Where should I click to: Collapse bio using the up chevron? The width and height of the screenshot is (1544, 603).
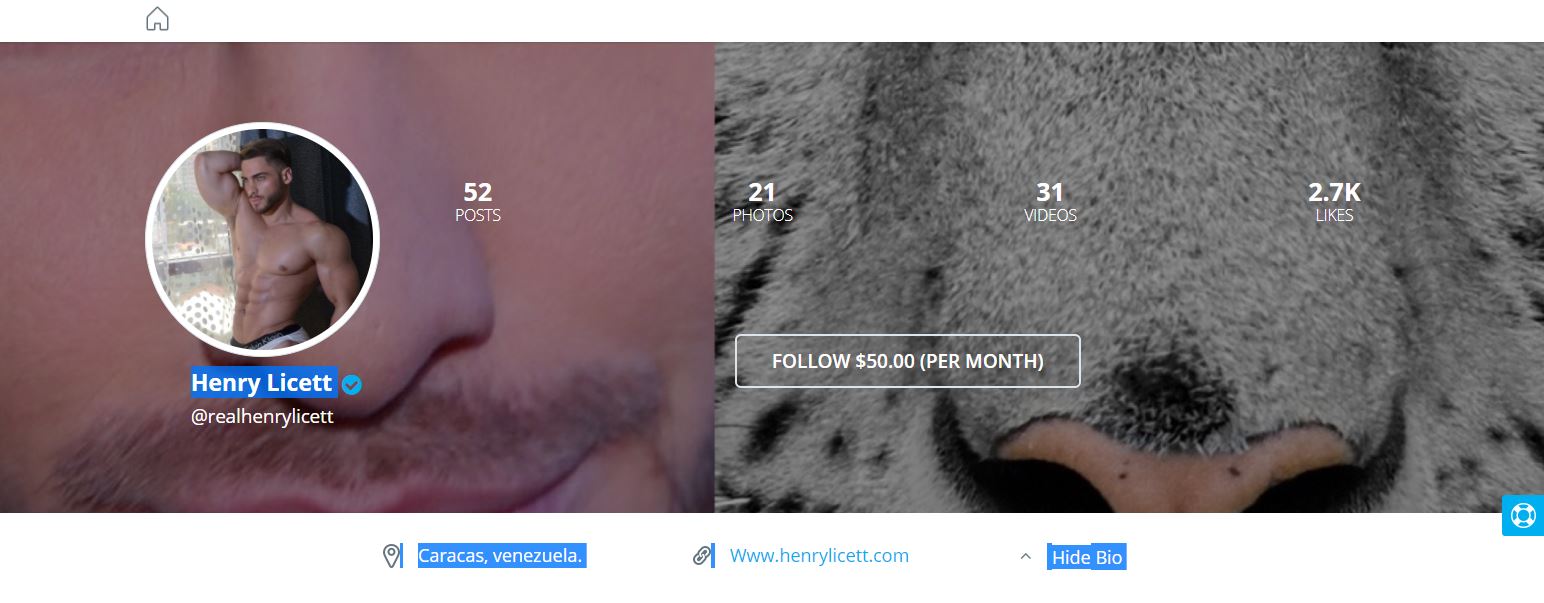pyautogui.click(x=1025, y=557)
